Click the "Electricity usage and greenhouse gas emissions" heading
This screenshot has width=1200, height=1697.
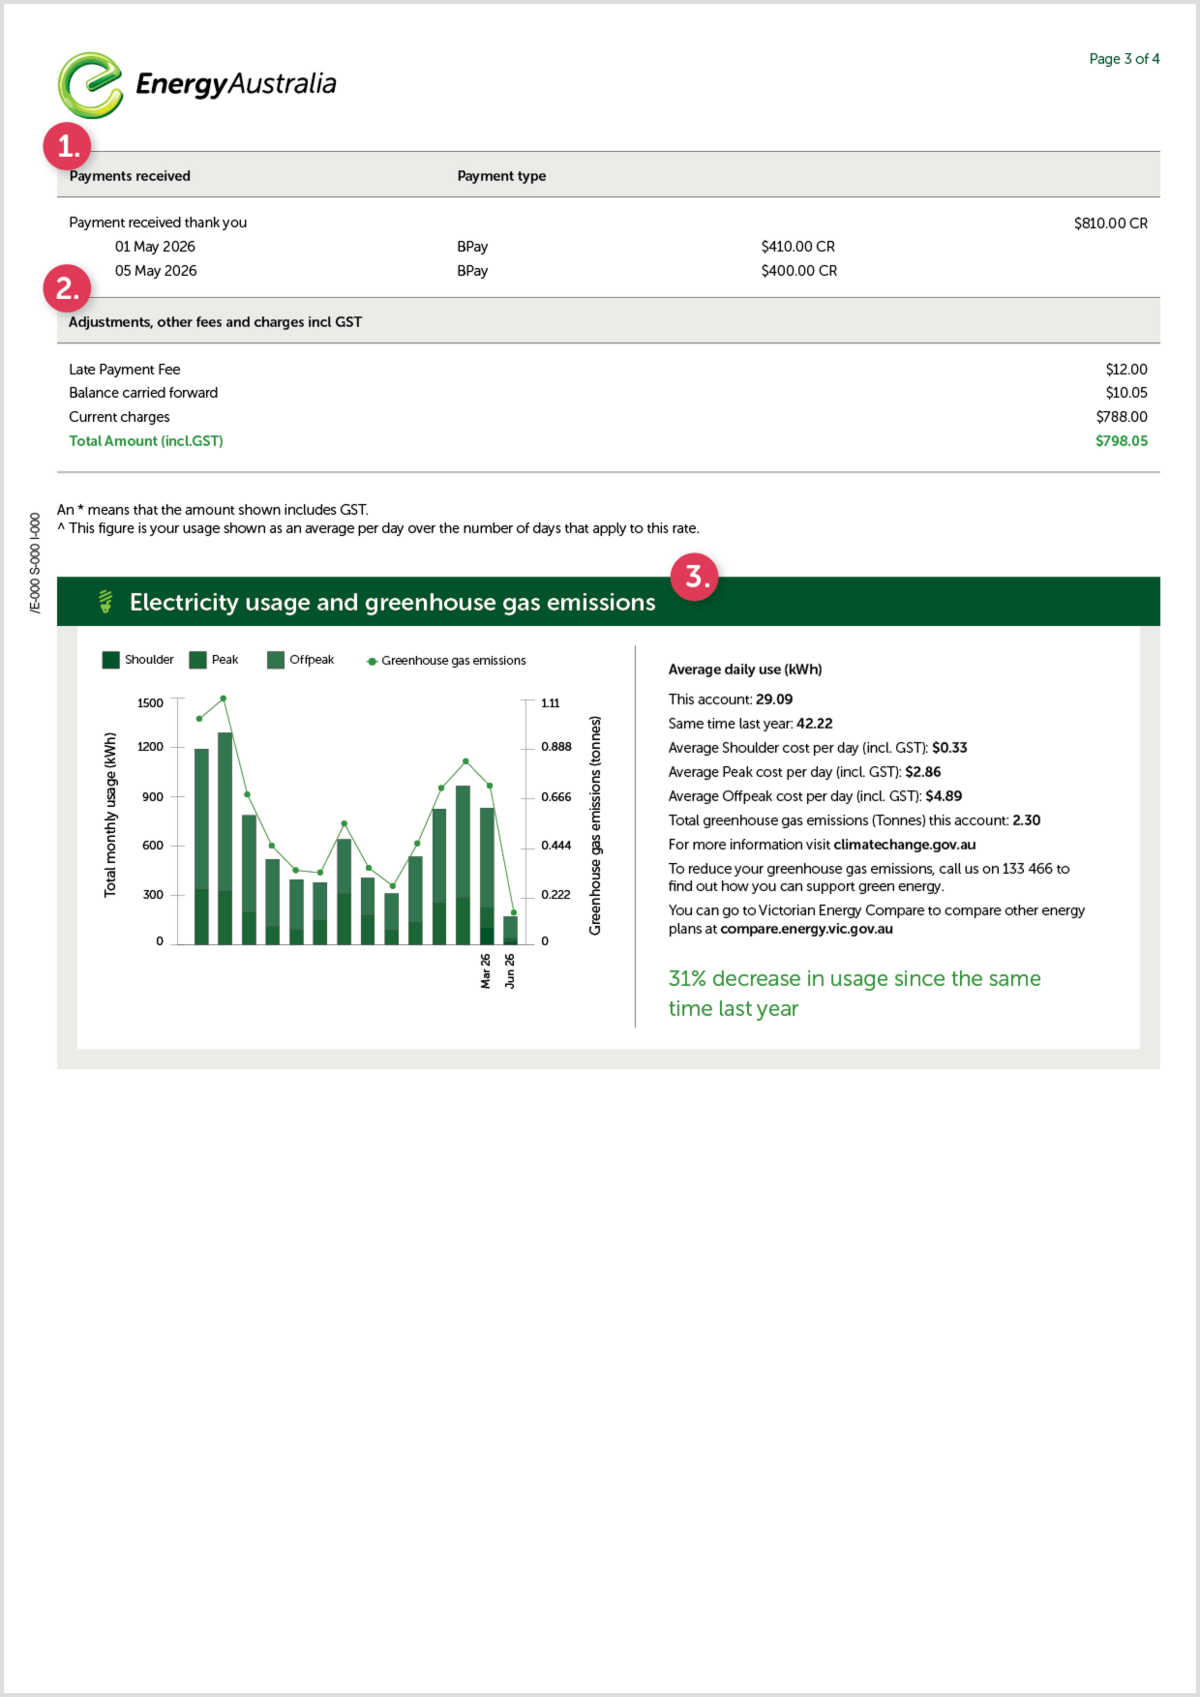[x=393, y=602]
